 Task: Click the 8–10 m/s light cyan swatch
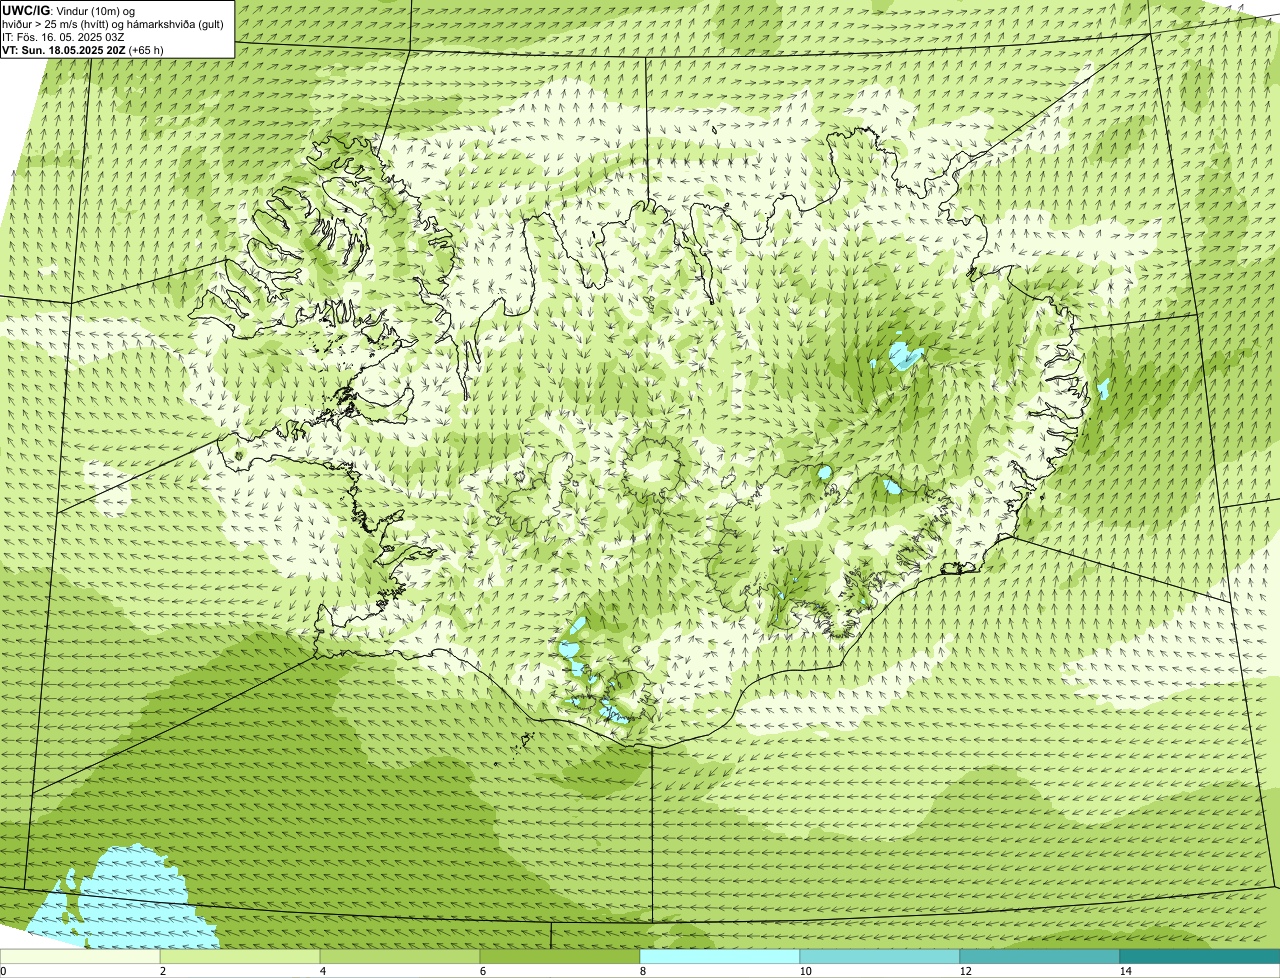point(720,956)
